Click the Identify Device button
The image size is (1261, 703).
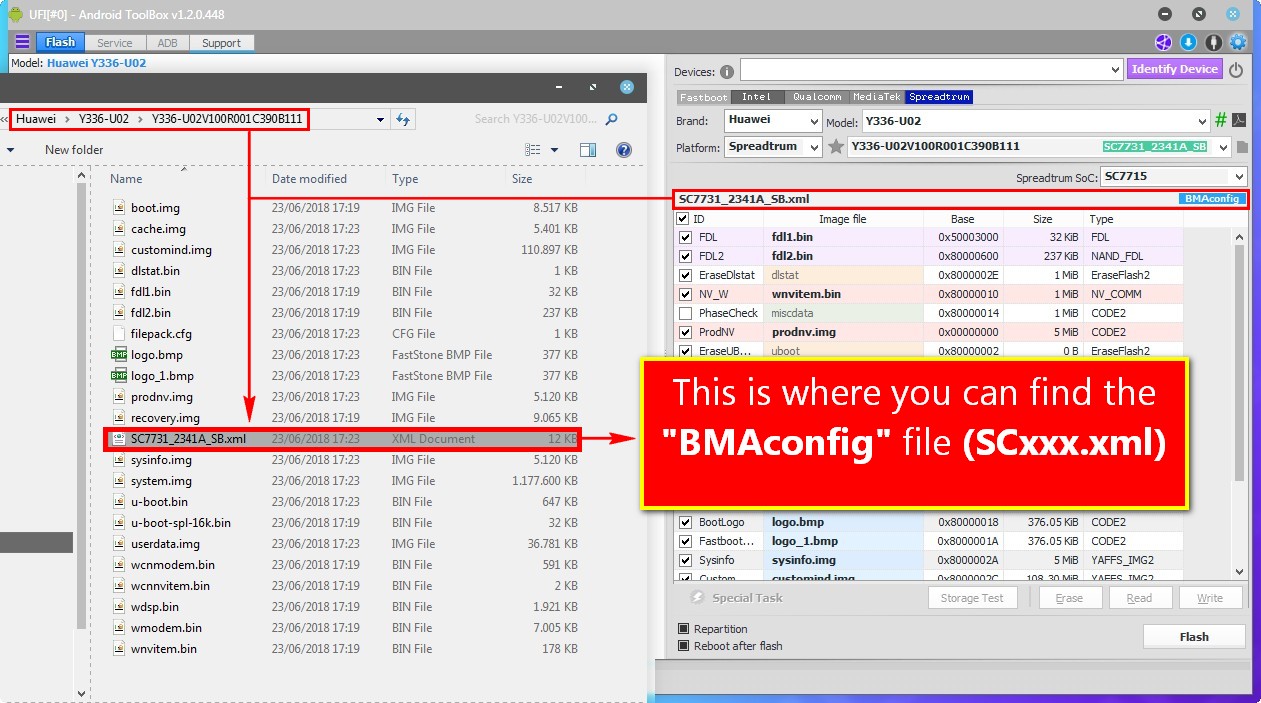pos(1175,69)
